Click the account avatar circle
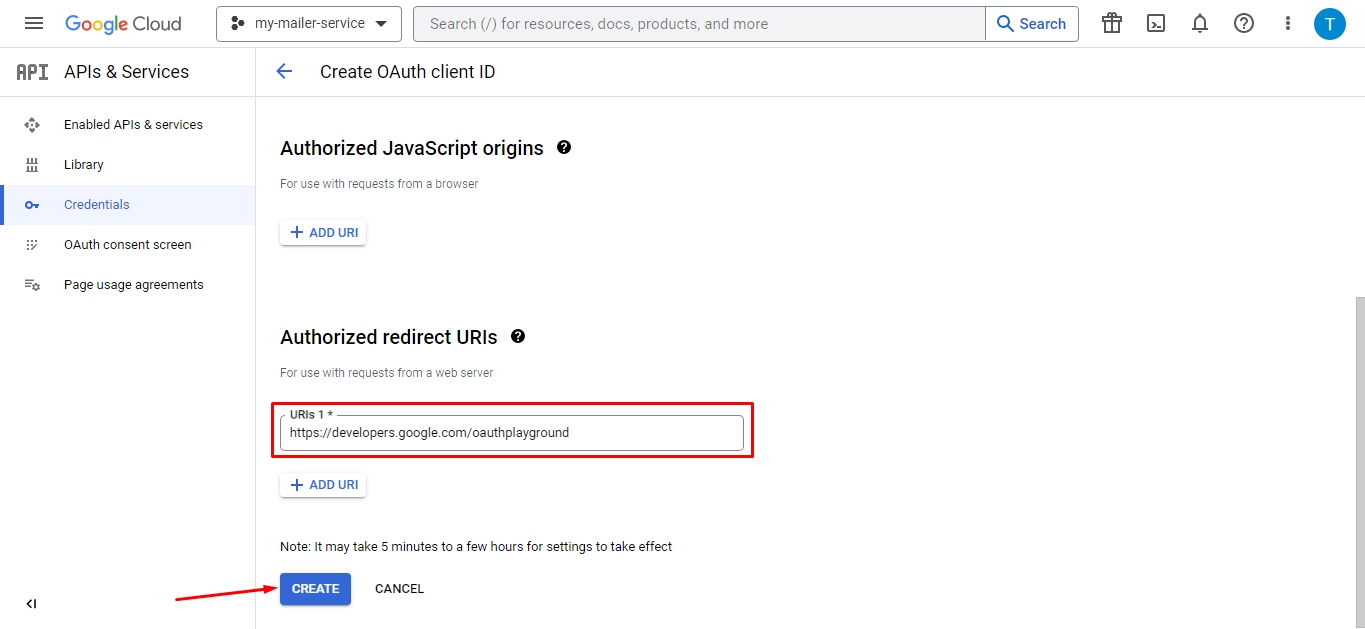 [x=1330, y=23]
